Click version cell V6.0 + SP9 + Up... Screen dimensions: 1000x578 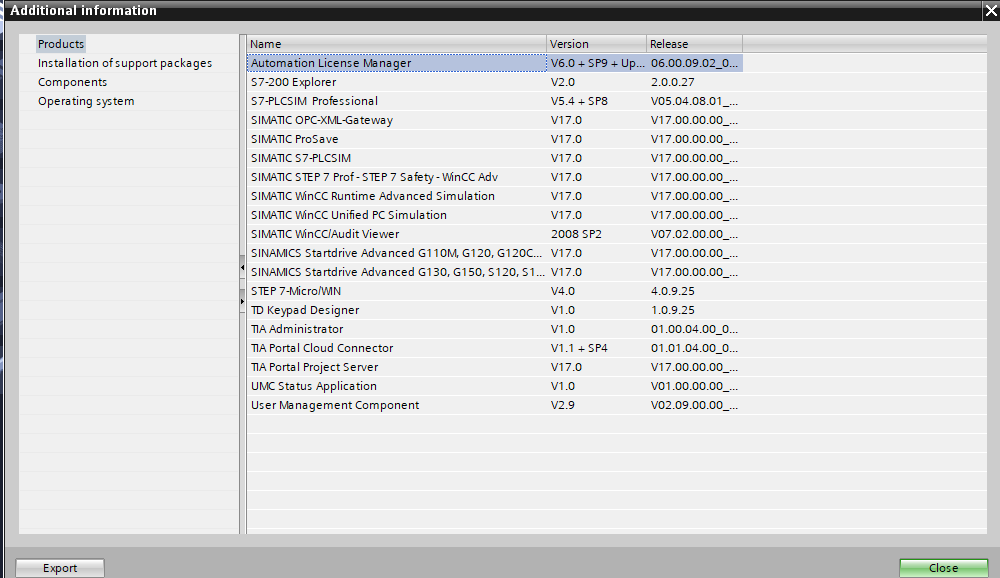(x=596, y=63)
